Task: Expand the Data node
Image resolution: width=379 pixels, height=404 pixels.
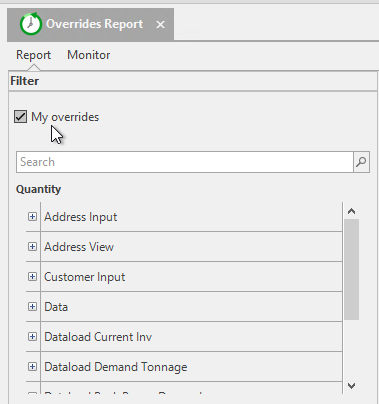Action: [32, 307]
